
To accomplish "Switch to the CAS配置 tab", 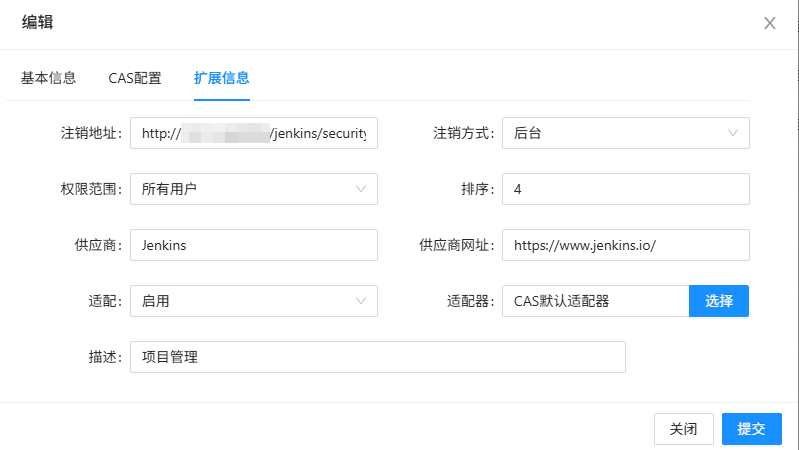I will click(x=135, y=78).
